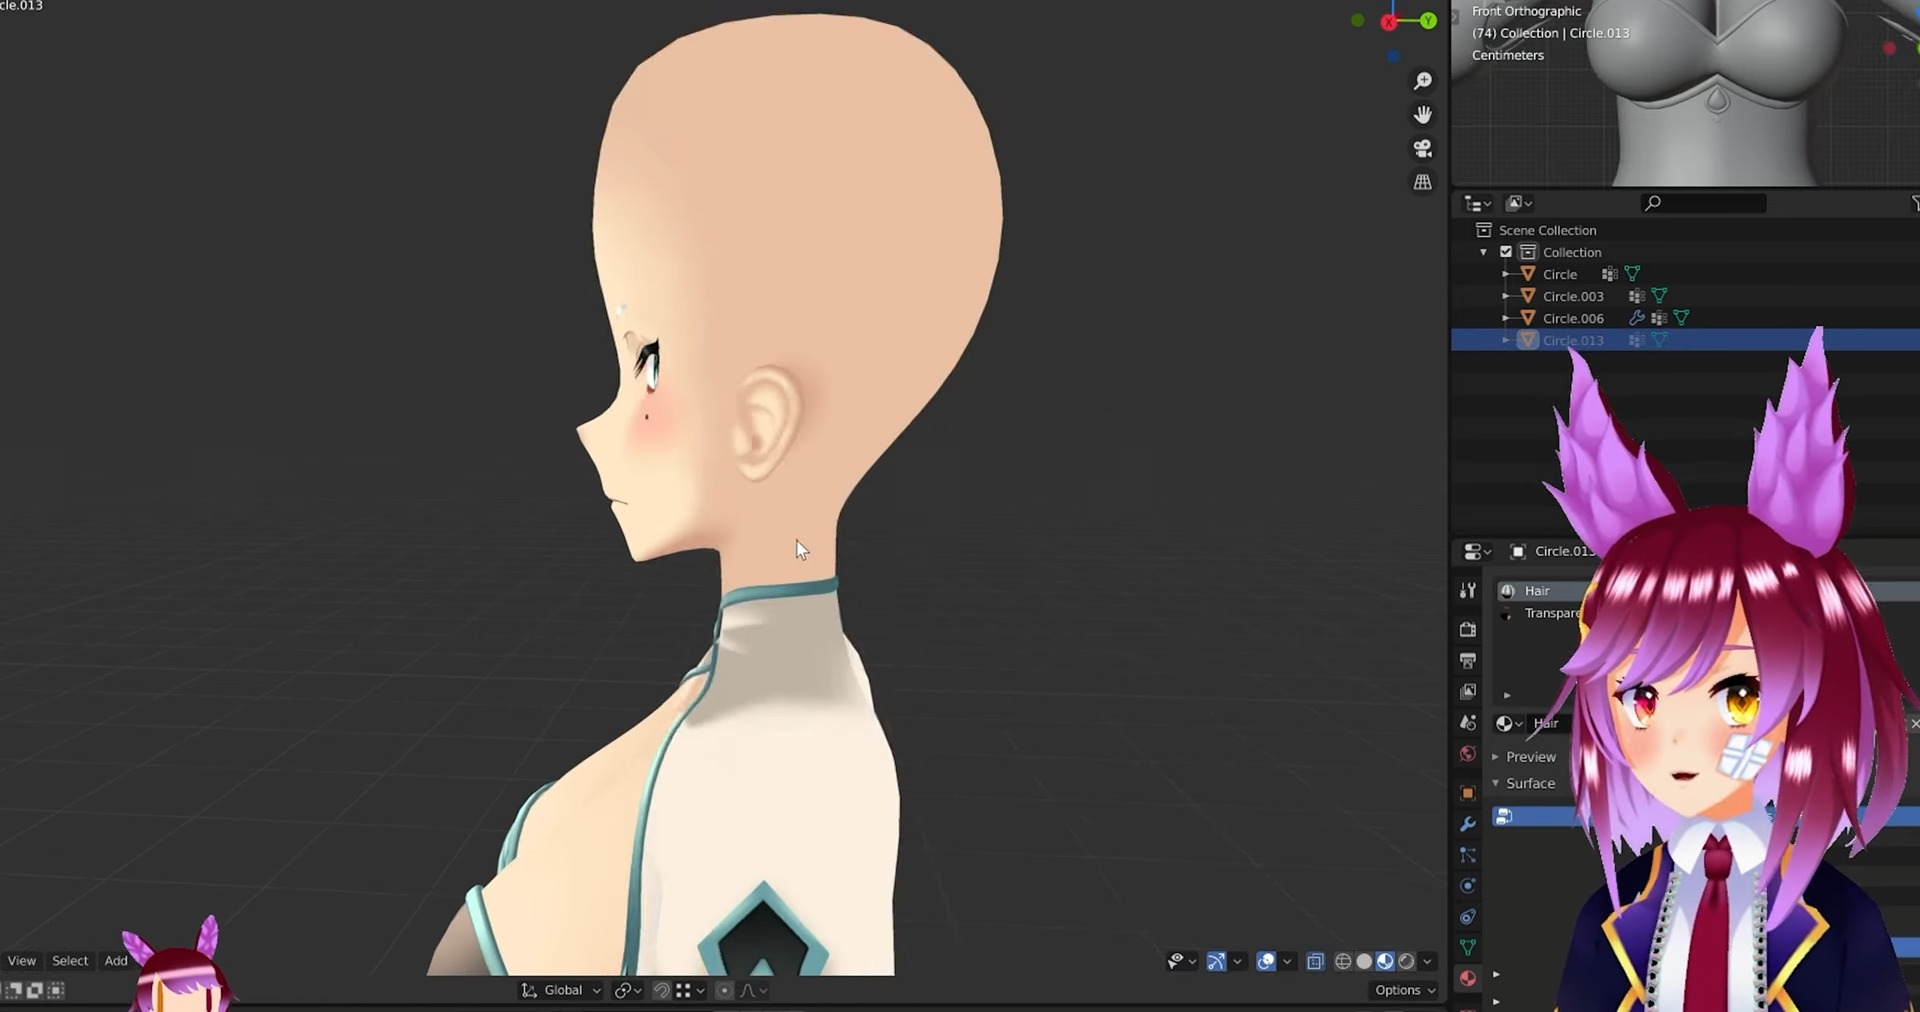Viewport: 1920px width, 1012px height.
Task: Switch to wireframe viewport shading
Action: click(1343, 962)
